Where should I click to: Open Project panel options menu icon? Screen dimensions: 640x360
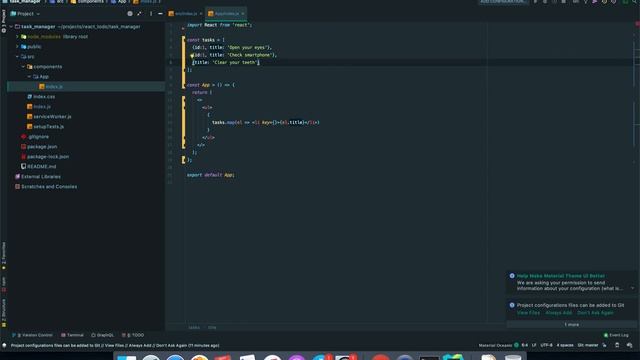pyautogui.click(x=151, y=13)
